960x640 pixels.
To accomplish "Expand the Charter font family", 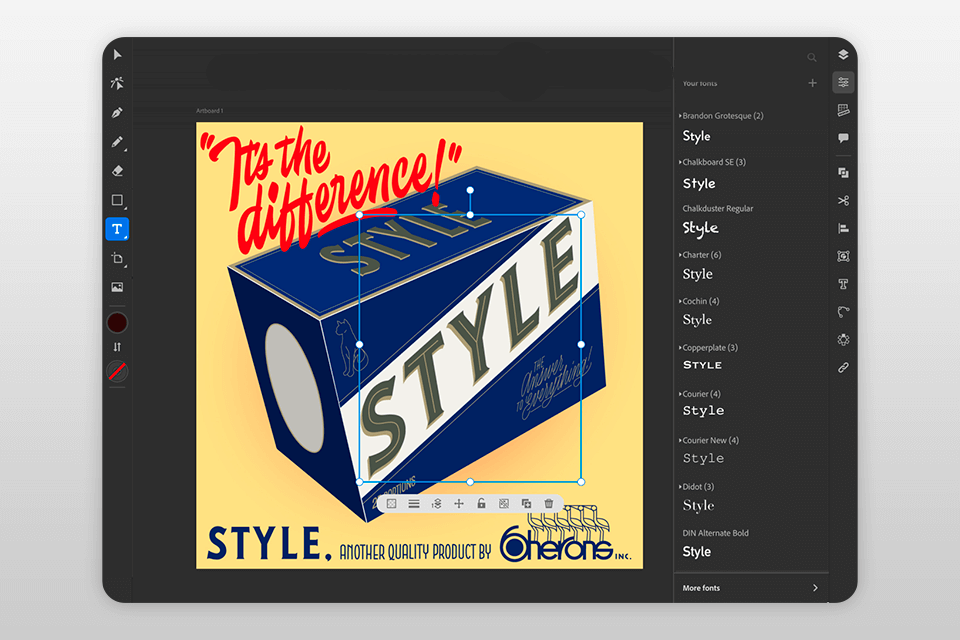I will click(680, 255).
